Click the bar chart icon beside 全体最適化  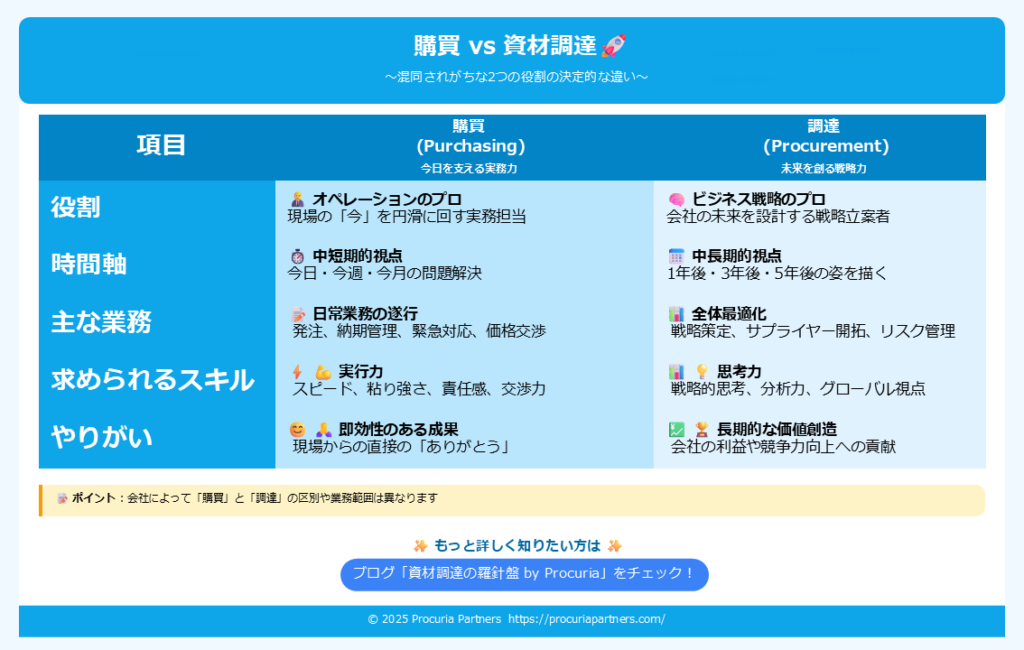pyautogui.click(x=676, y=314)
